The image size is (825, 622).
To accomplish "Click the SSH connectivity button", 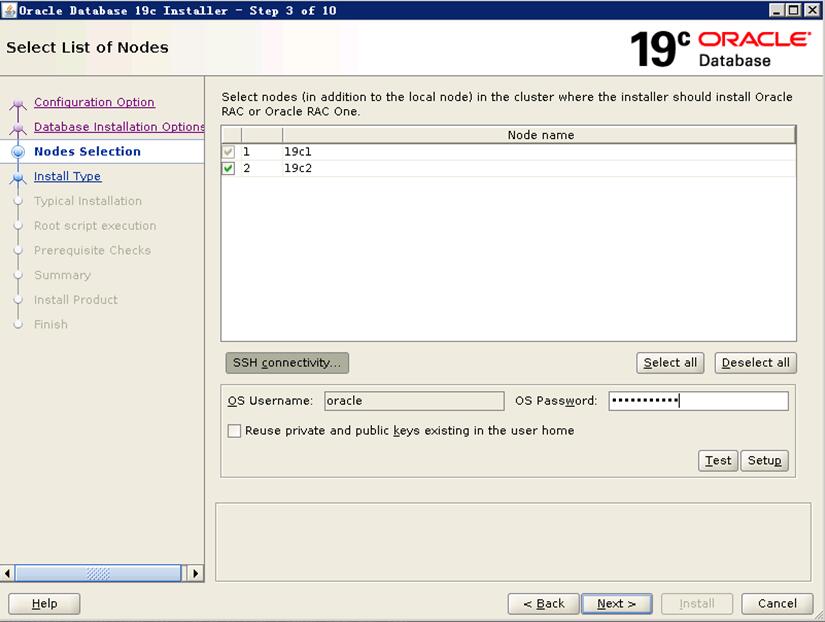I will [x=287, y=363].
